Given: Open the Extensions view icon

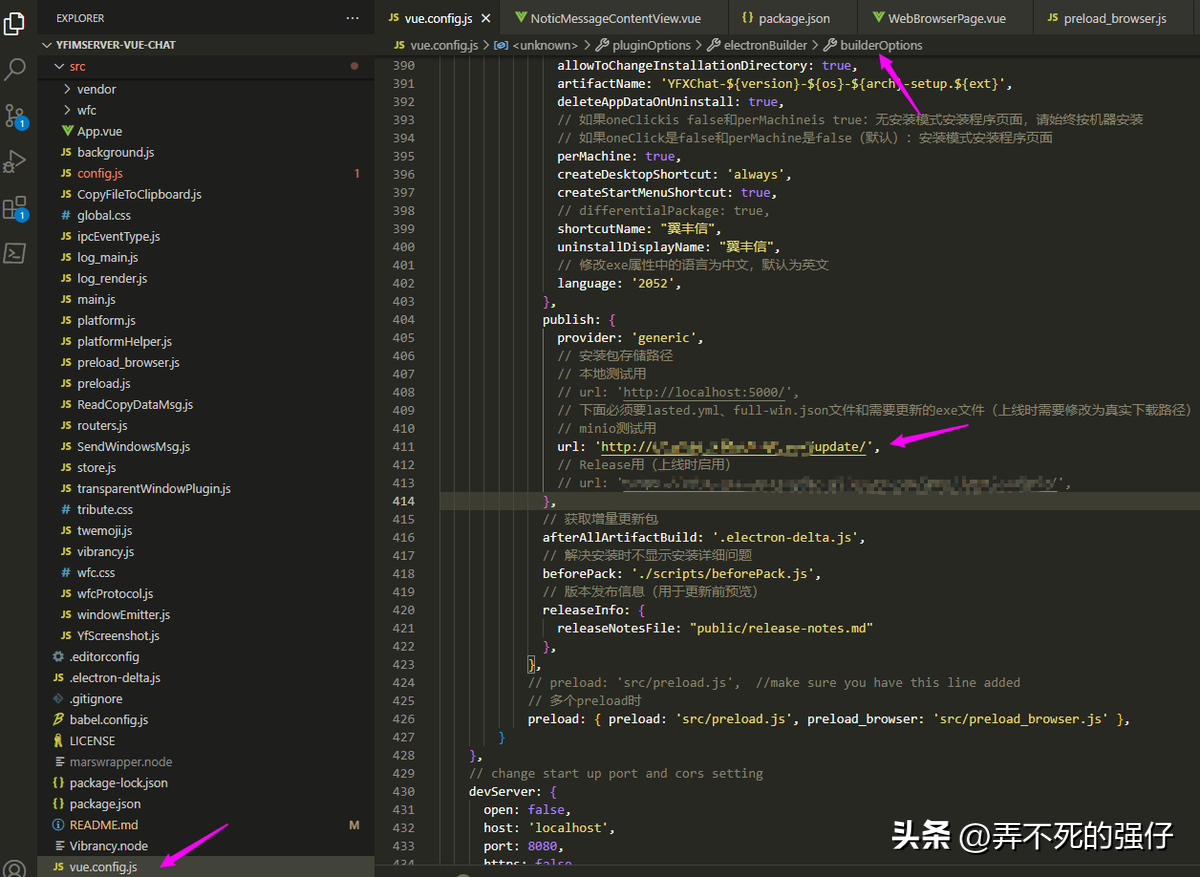Looking at the screenshot, I should coord(15,208).
